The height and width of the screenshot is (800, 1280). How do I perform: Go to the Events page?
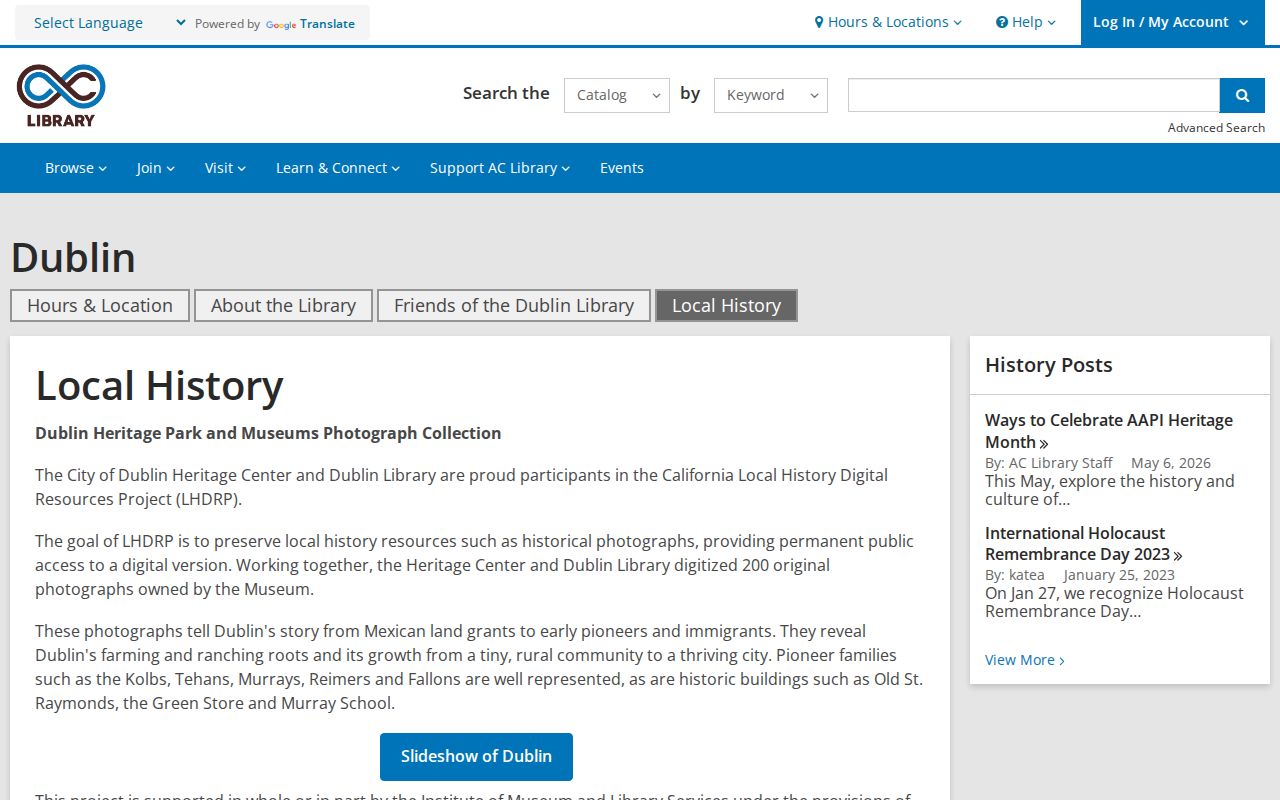coord(622,168)
